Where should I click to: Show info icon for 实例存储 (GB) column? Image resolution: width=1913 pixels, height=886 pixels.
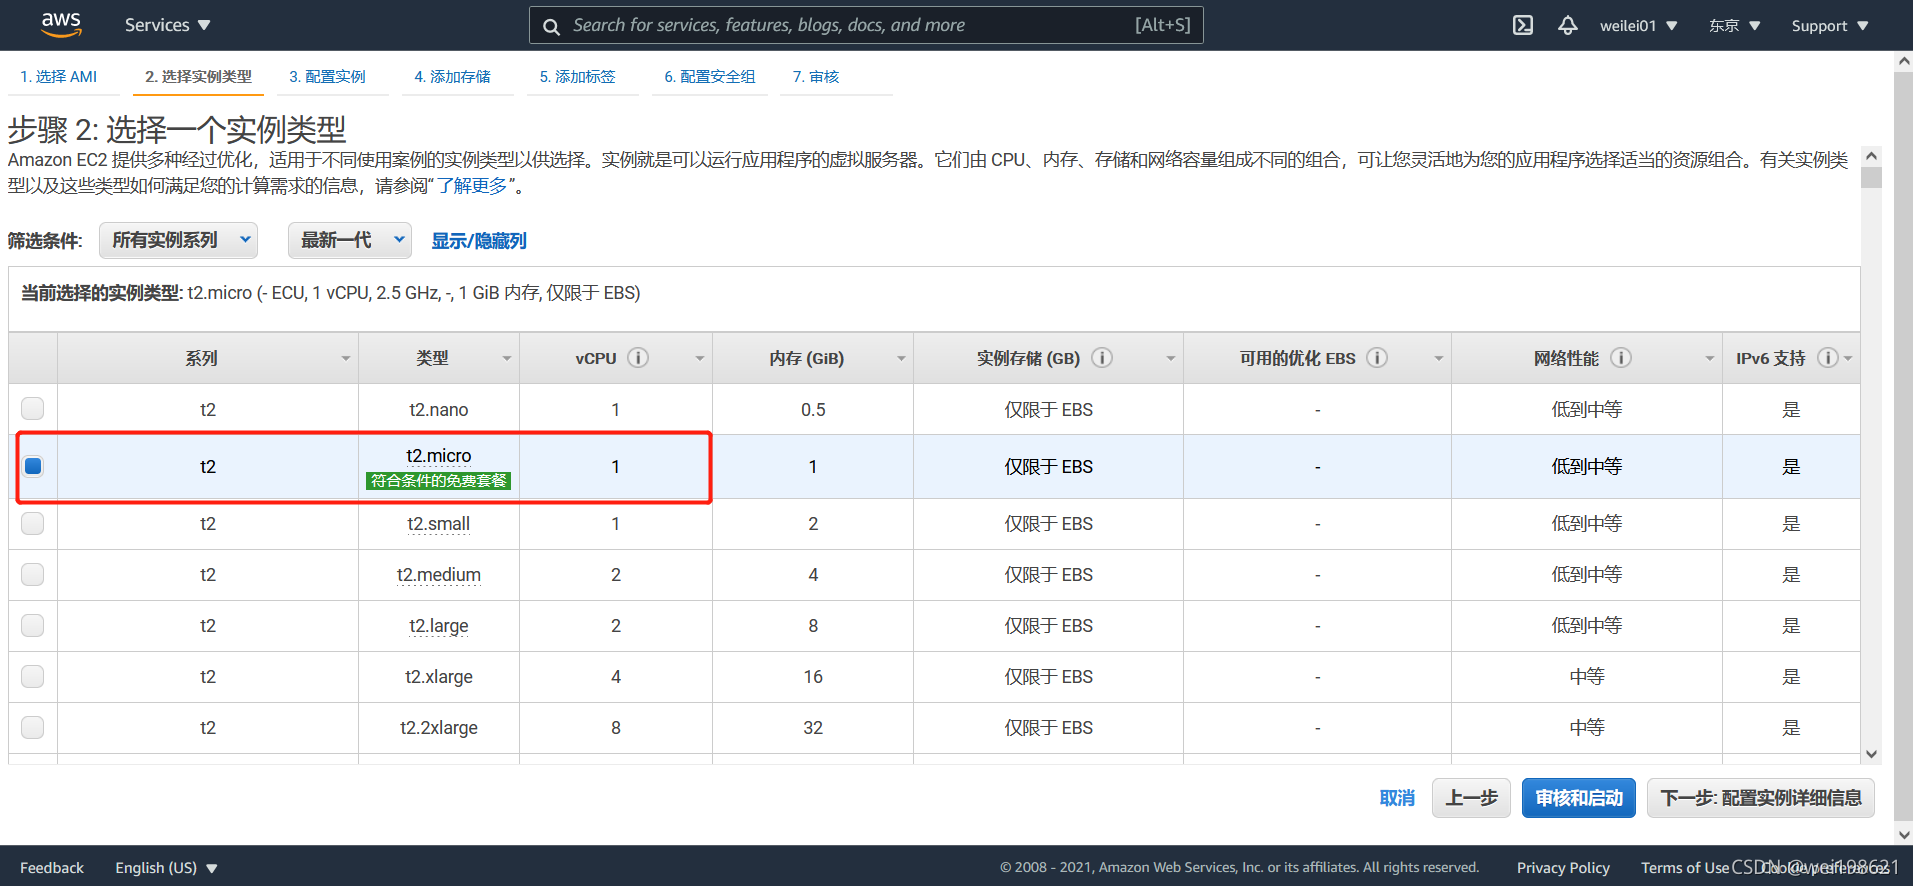point(1102,358)
